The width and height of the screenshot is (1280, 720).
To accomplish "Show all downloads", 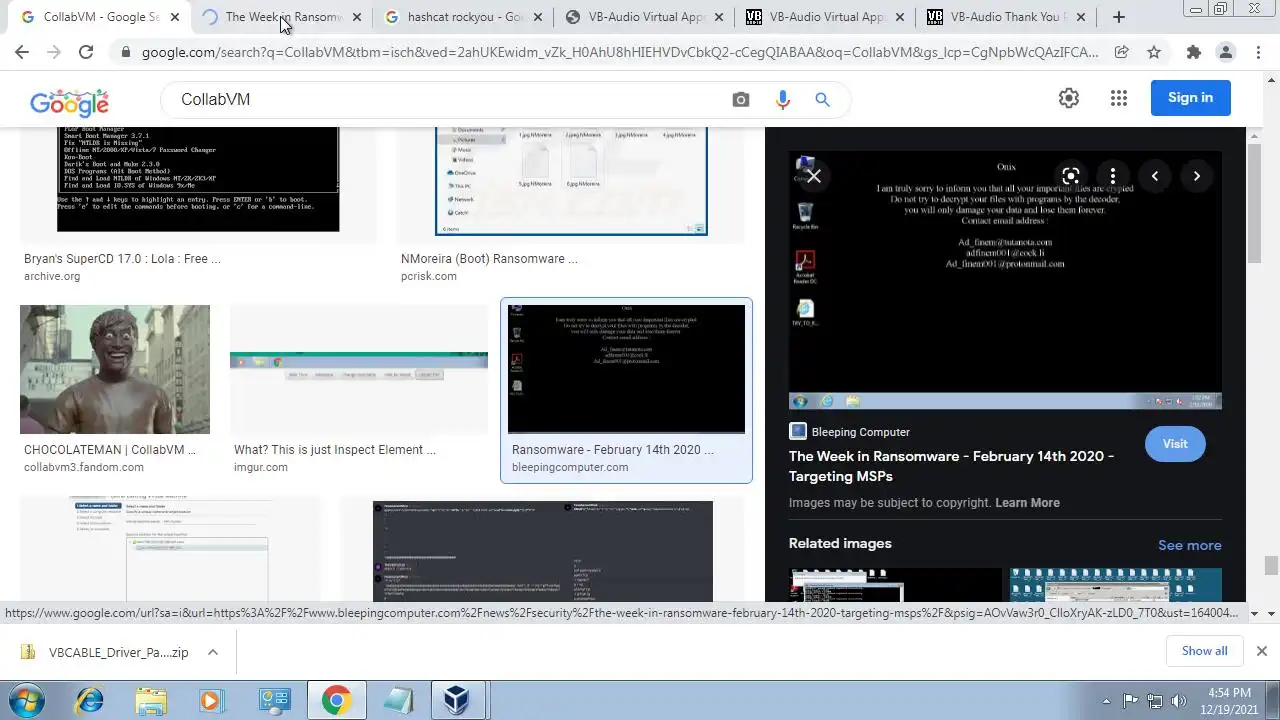I will (1204, 651).
